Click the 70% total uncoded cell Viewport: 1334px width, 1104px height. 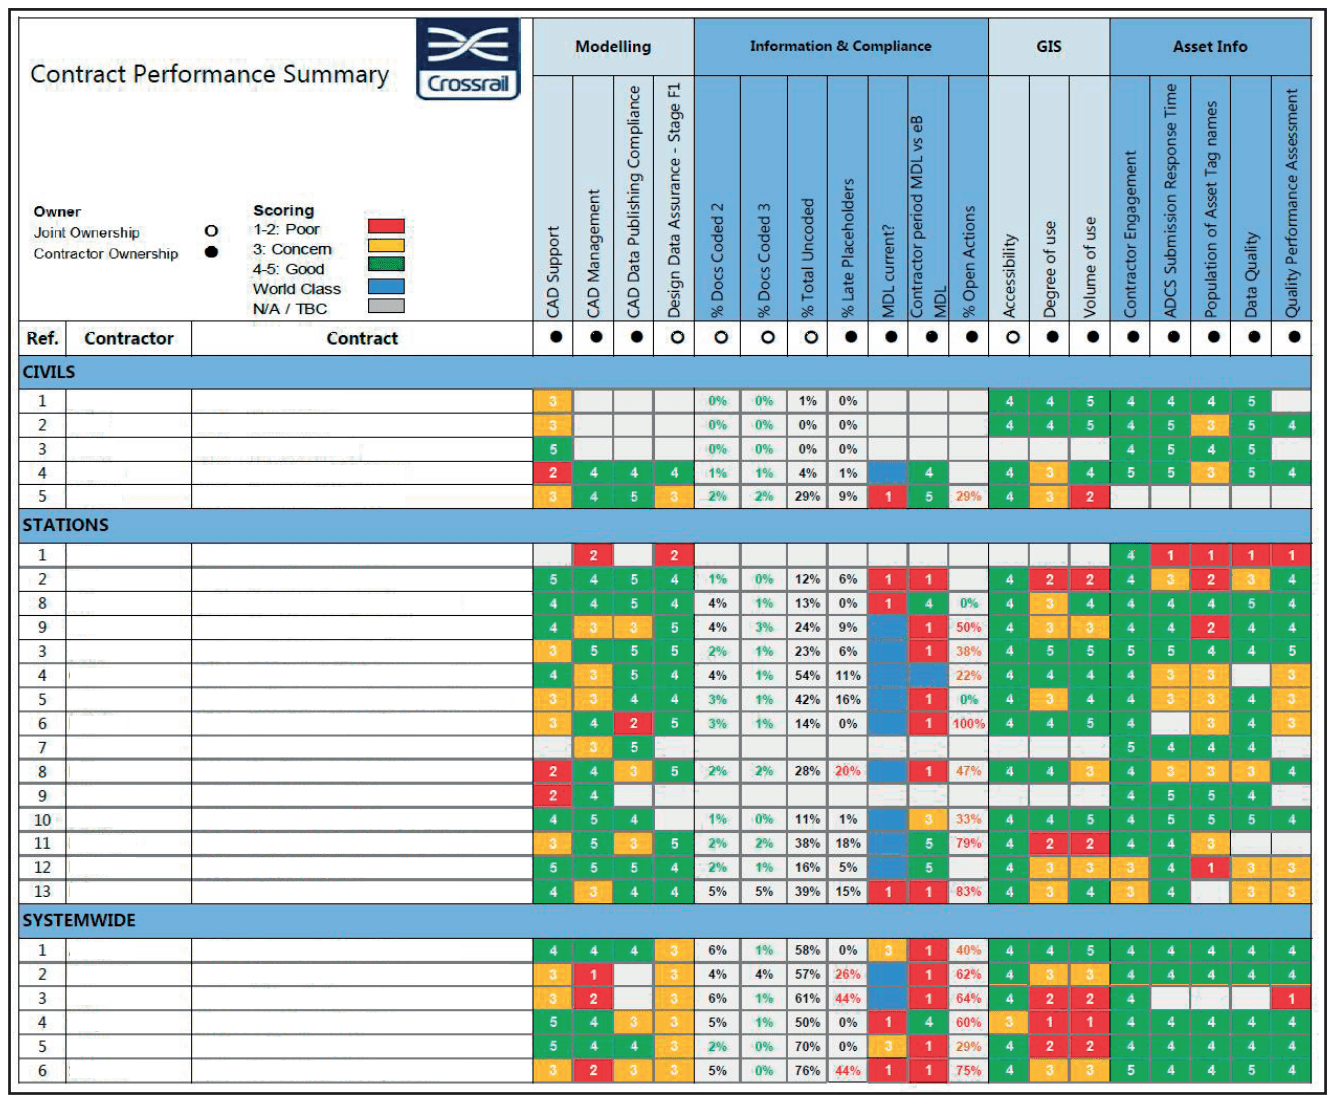[x=808, y=1046]
